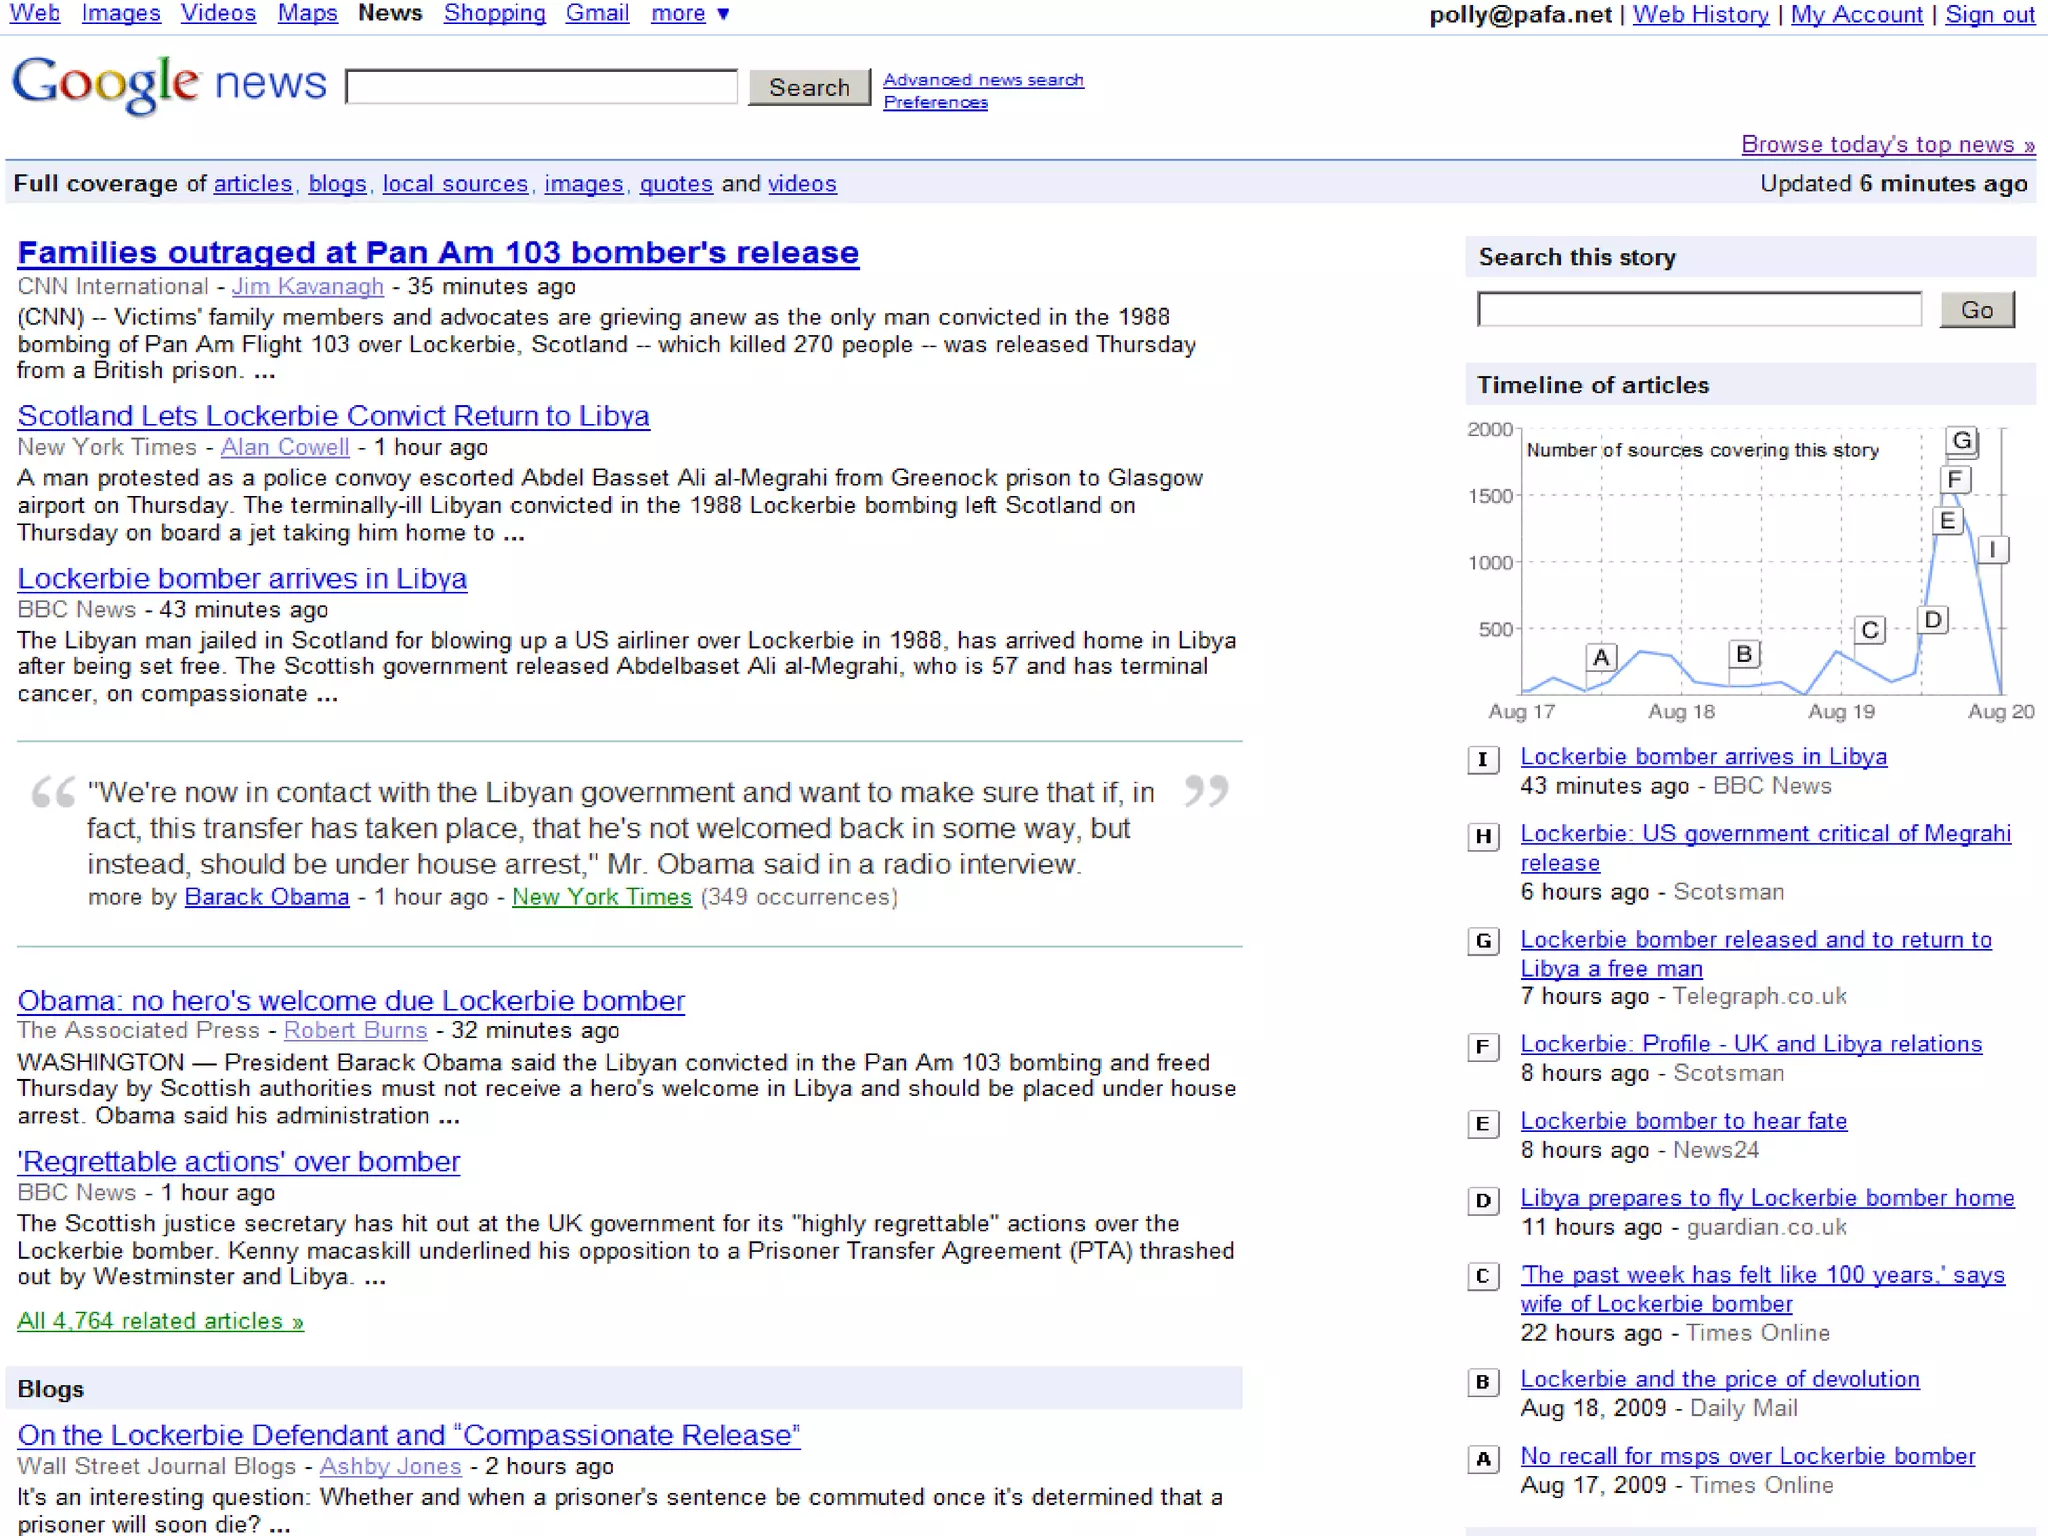Viewport: 2048px width, 1536px height.
Task: Click the I marker box on chart
Action: tap(1992, 549)
